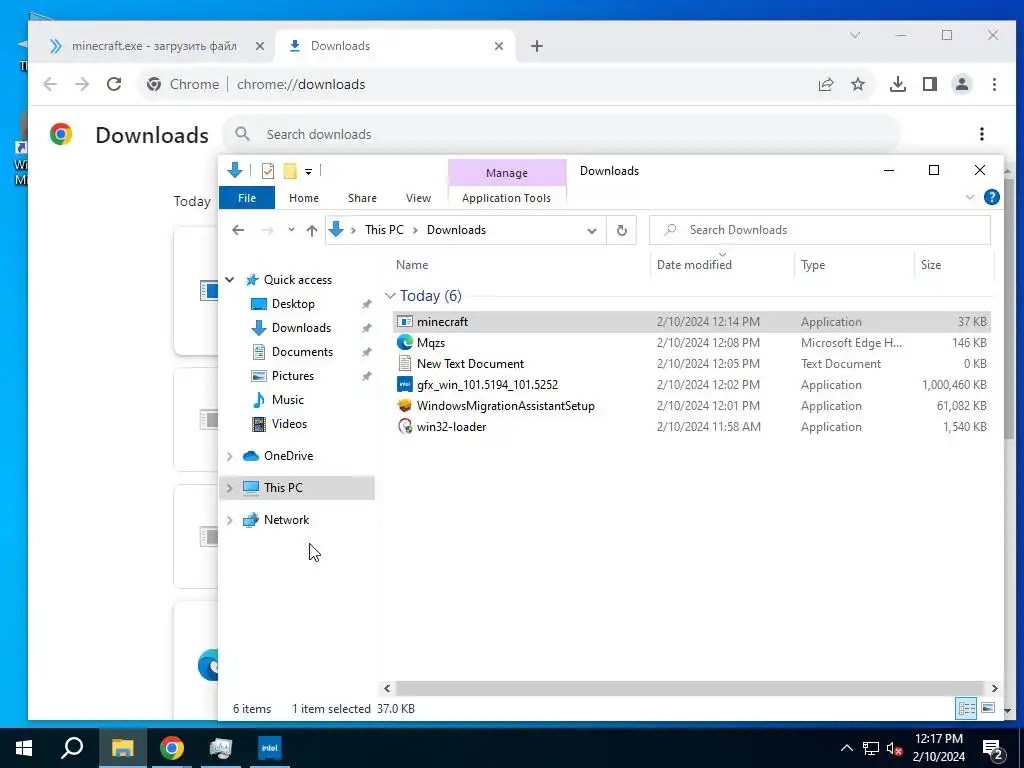This screenshot has height=768, width=1024.
Task: Select the Mqzs Edge HTML file
Action: click(x=692, y=342)
